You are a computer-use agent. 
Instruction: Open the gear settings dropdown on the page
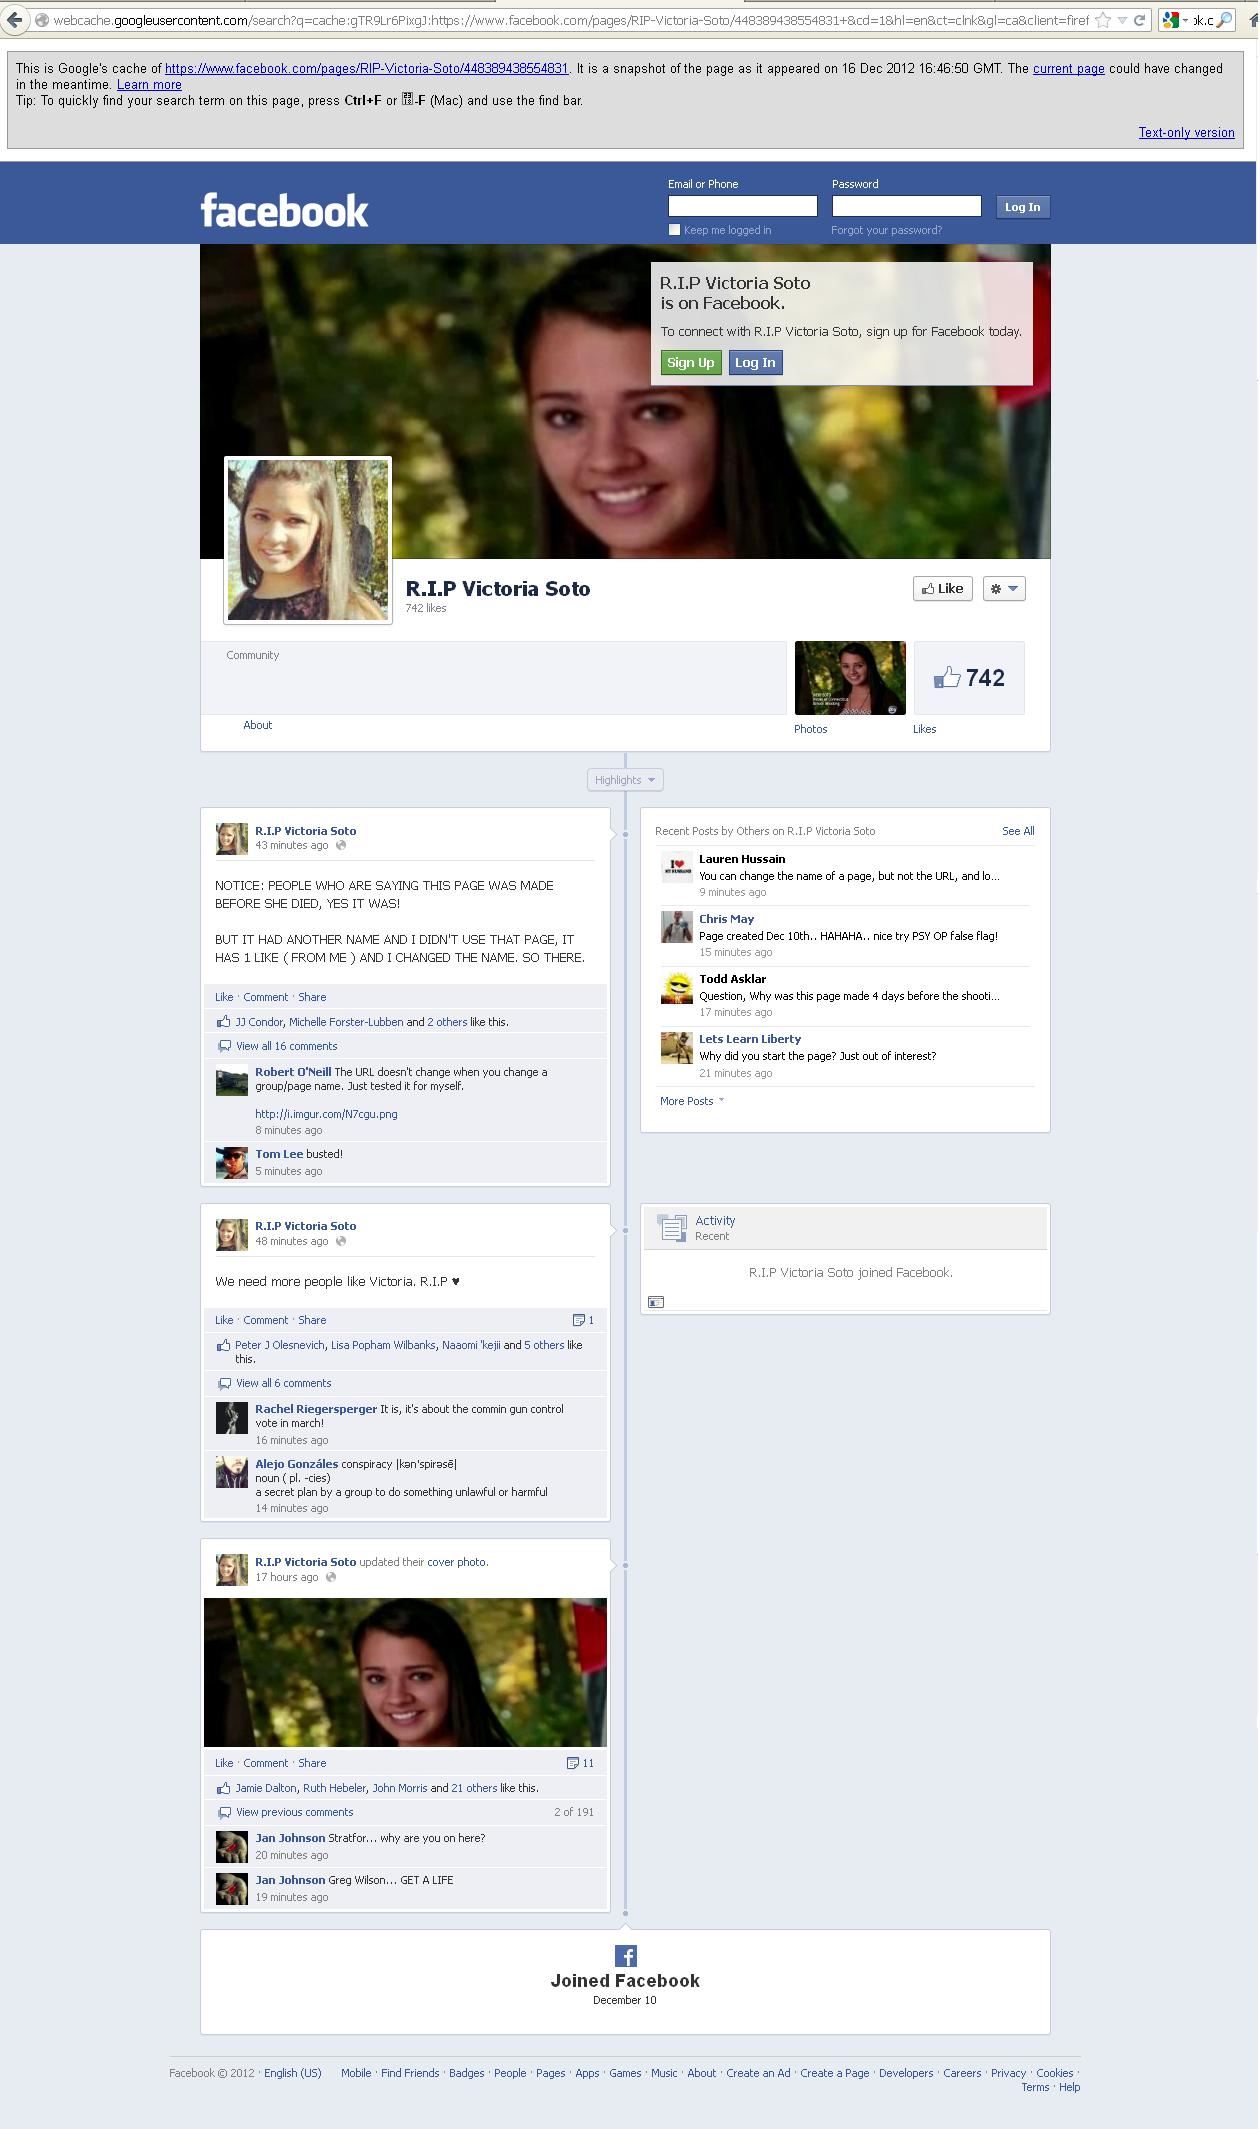coord(1004,589)
